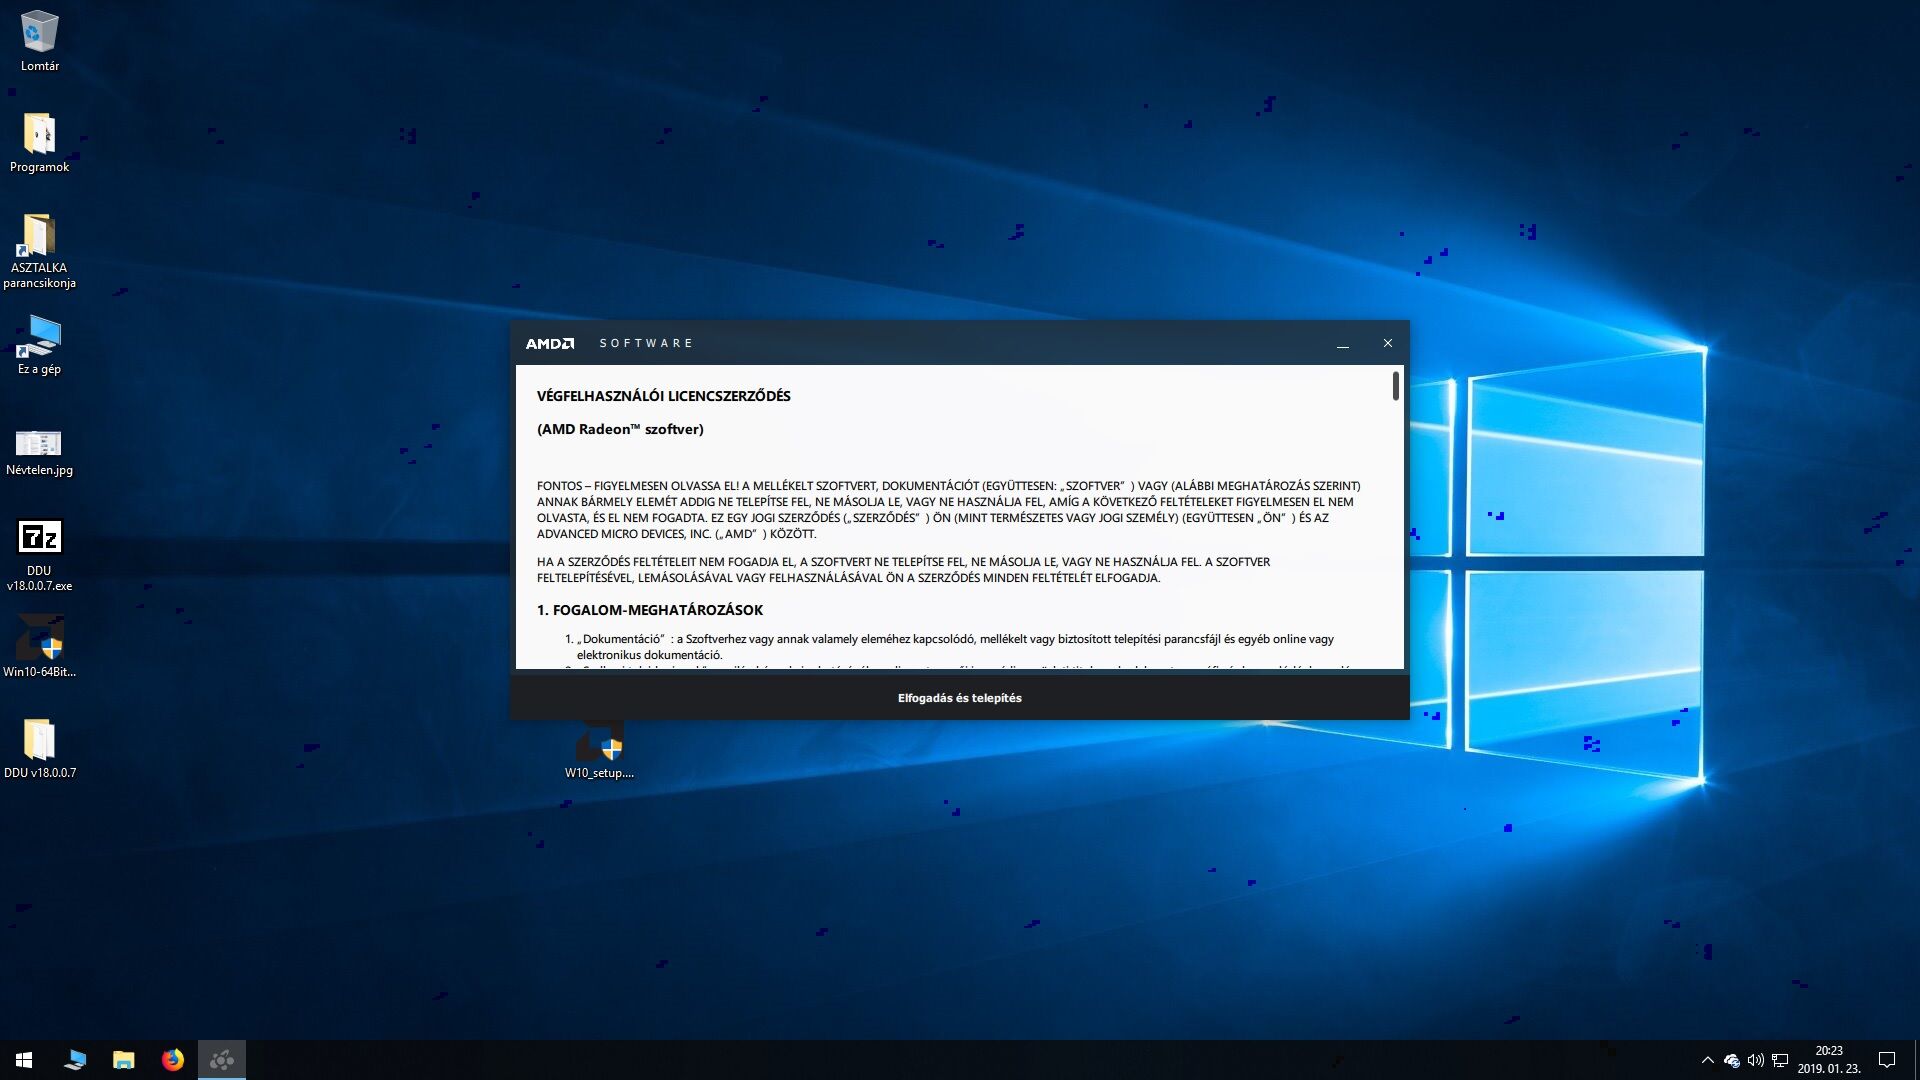This screenshot has width=1920, height=1080.
Task: Click the AMD installer taskbar icon
Action: tap(222, 1060)
